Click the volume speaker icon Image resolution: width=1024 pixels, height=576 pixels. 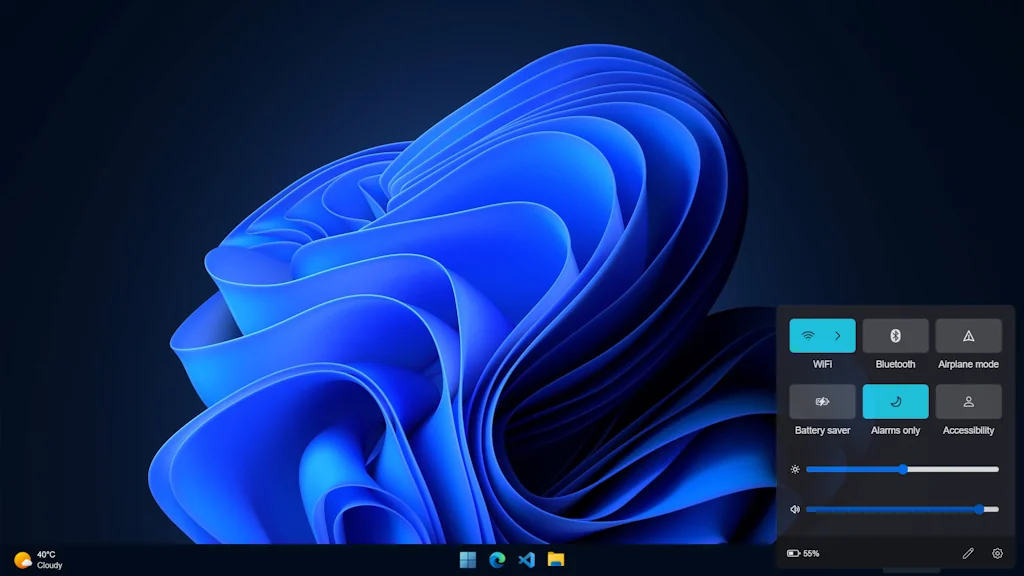click(x=794, y=509)
